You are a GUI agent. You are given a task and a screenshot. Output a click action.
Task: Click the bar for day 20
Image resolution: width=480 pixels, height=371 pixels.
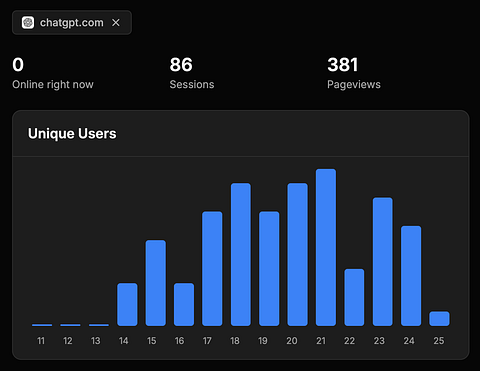coord(298,254)
